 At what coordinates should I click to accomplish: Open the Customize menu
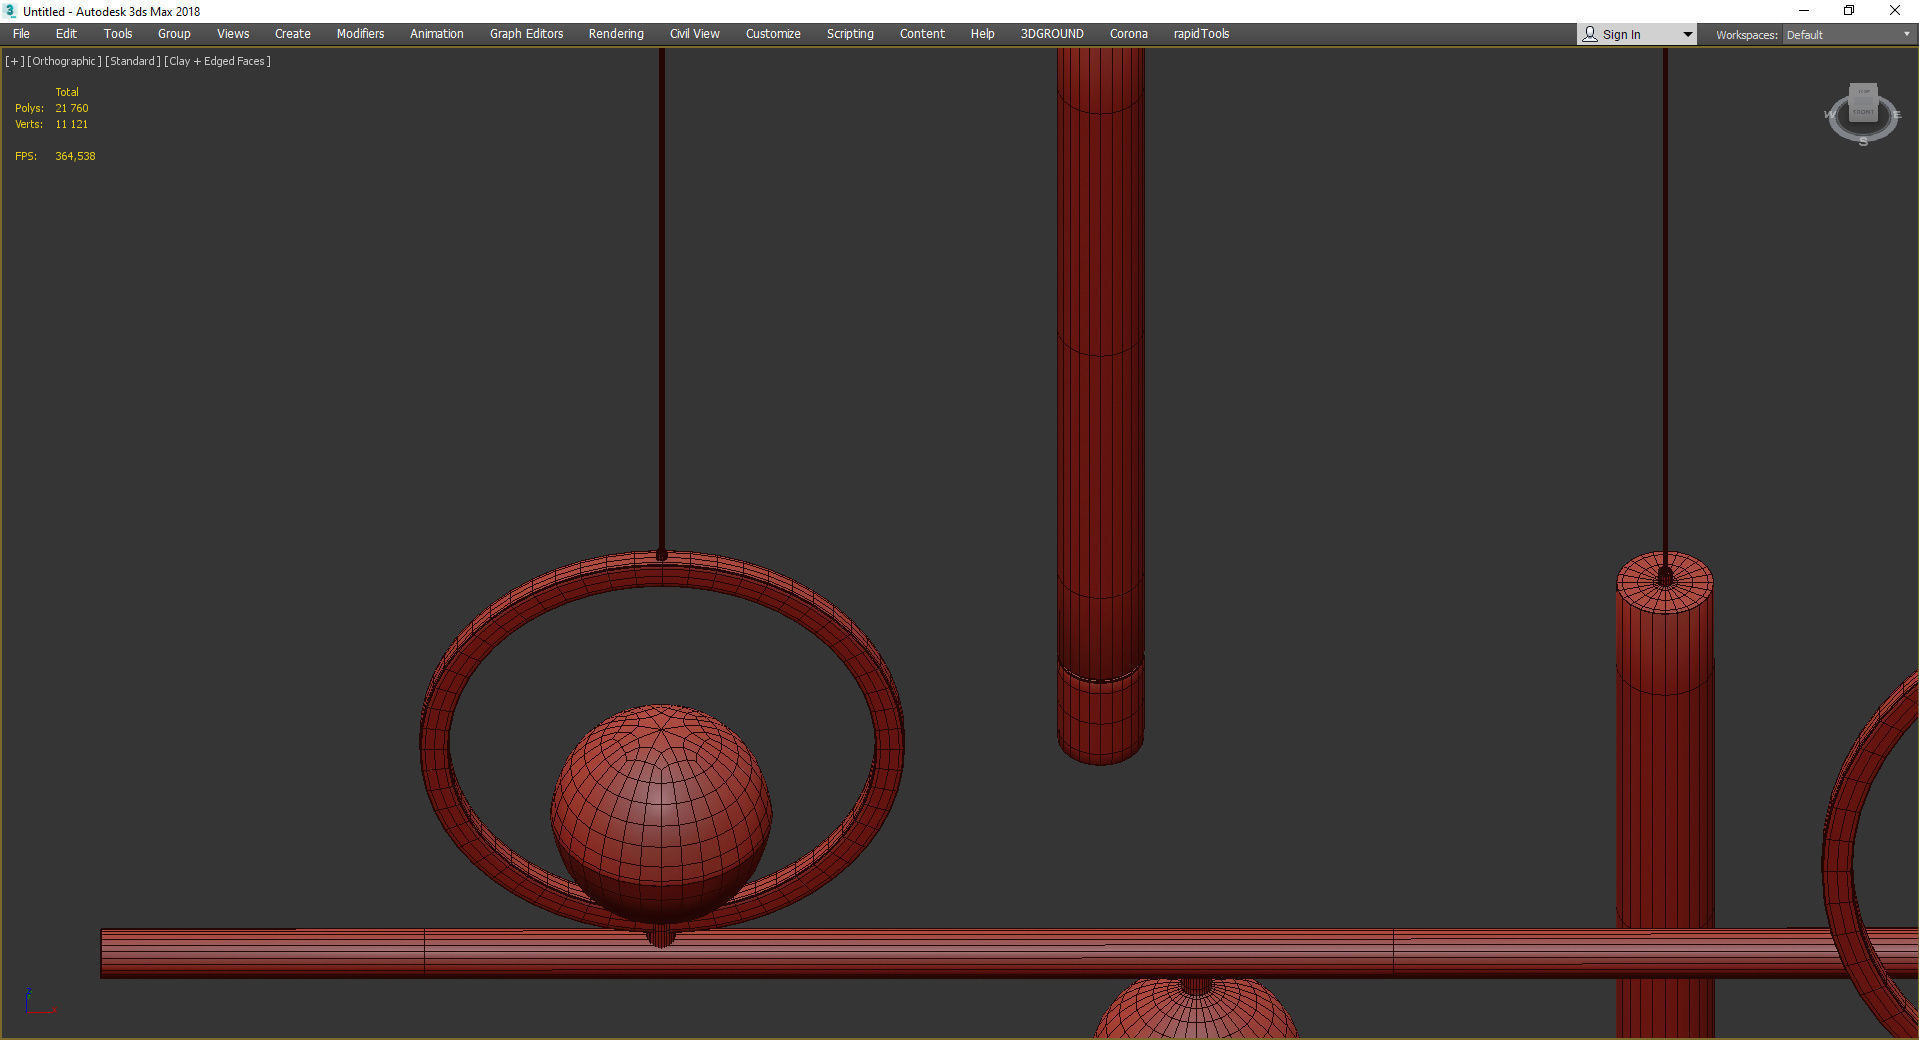[773, 34]
